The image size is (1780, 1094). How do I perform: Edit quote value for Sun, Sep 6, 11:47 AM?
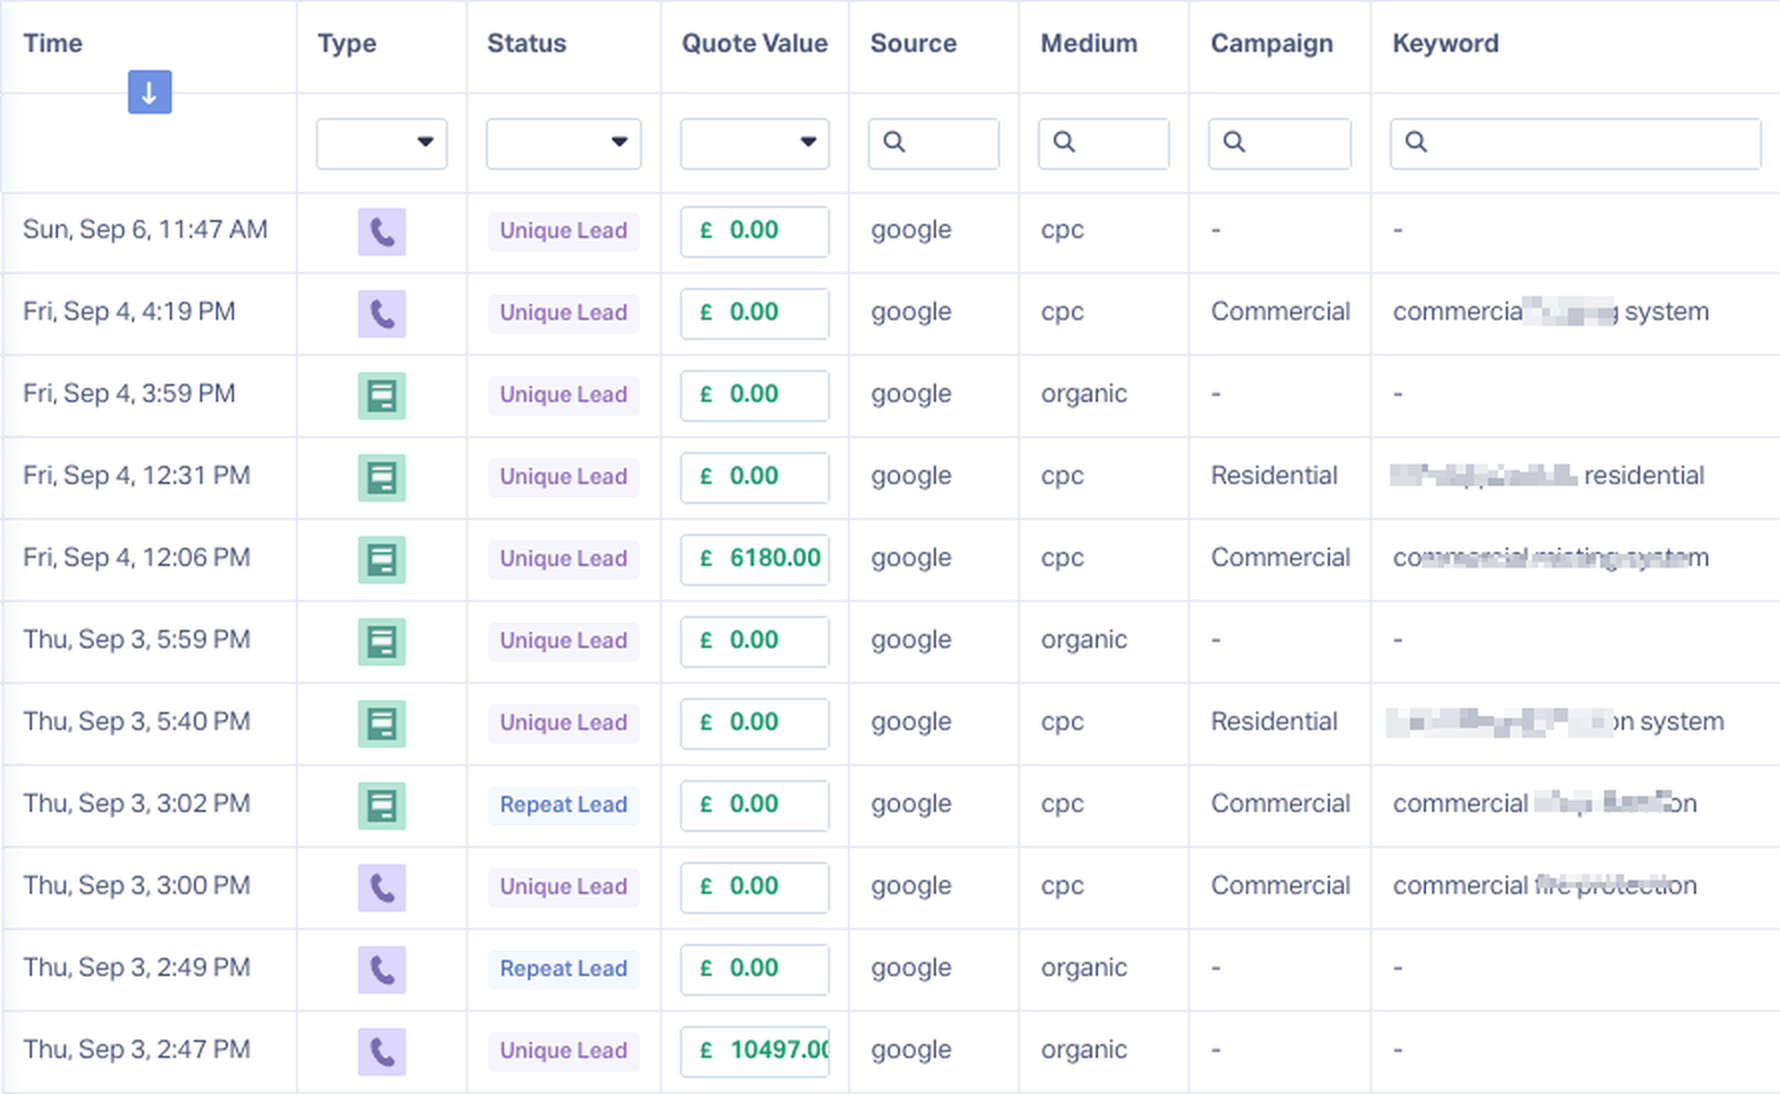pyautogui.click(x=755, y=231)
